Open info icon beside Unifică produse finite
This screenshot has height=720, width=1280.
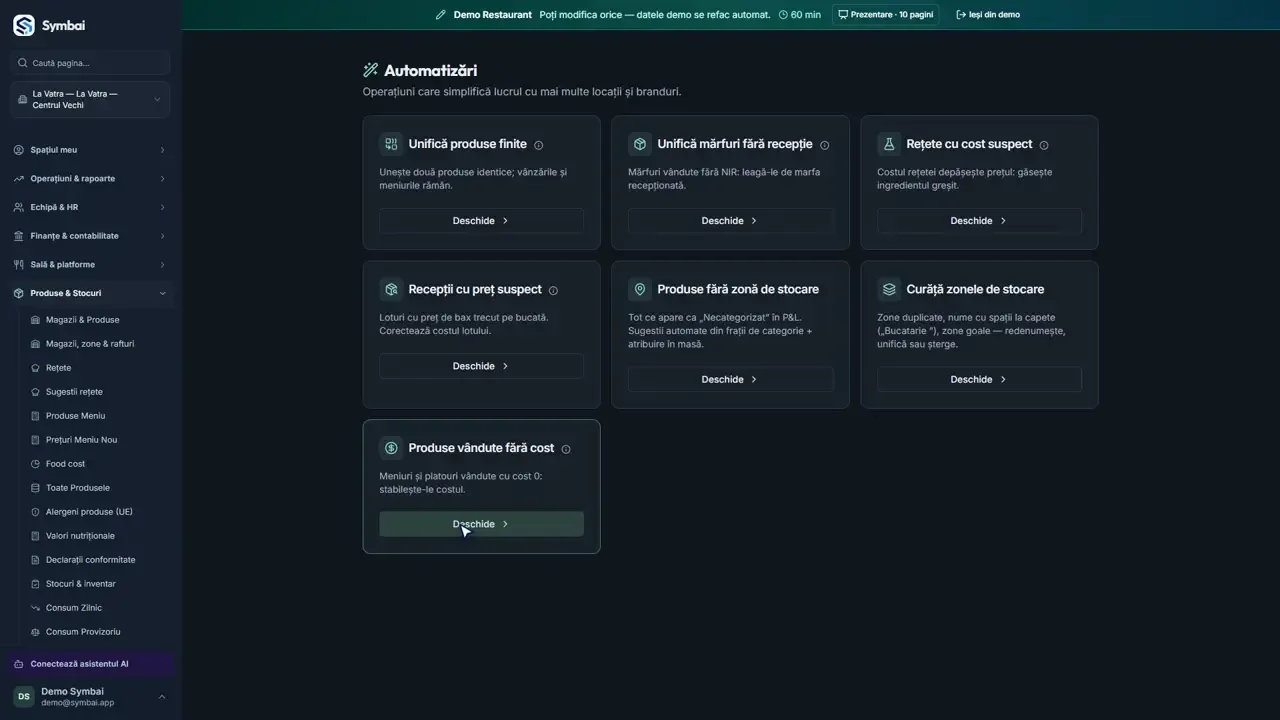coord(538,145)
